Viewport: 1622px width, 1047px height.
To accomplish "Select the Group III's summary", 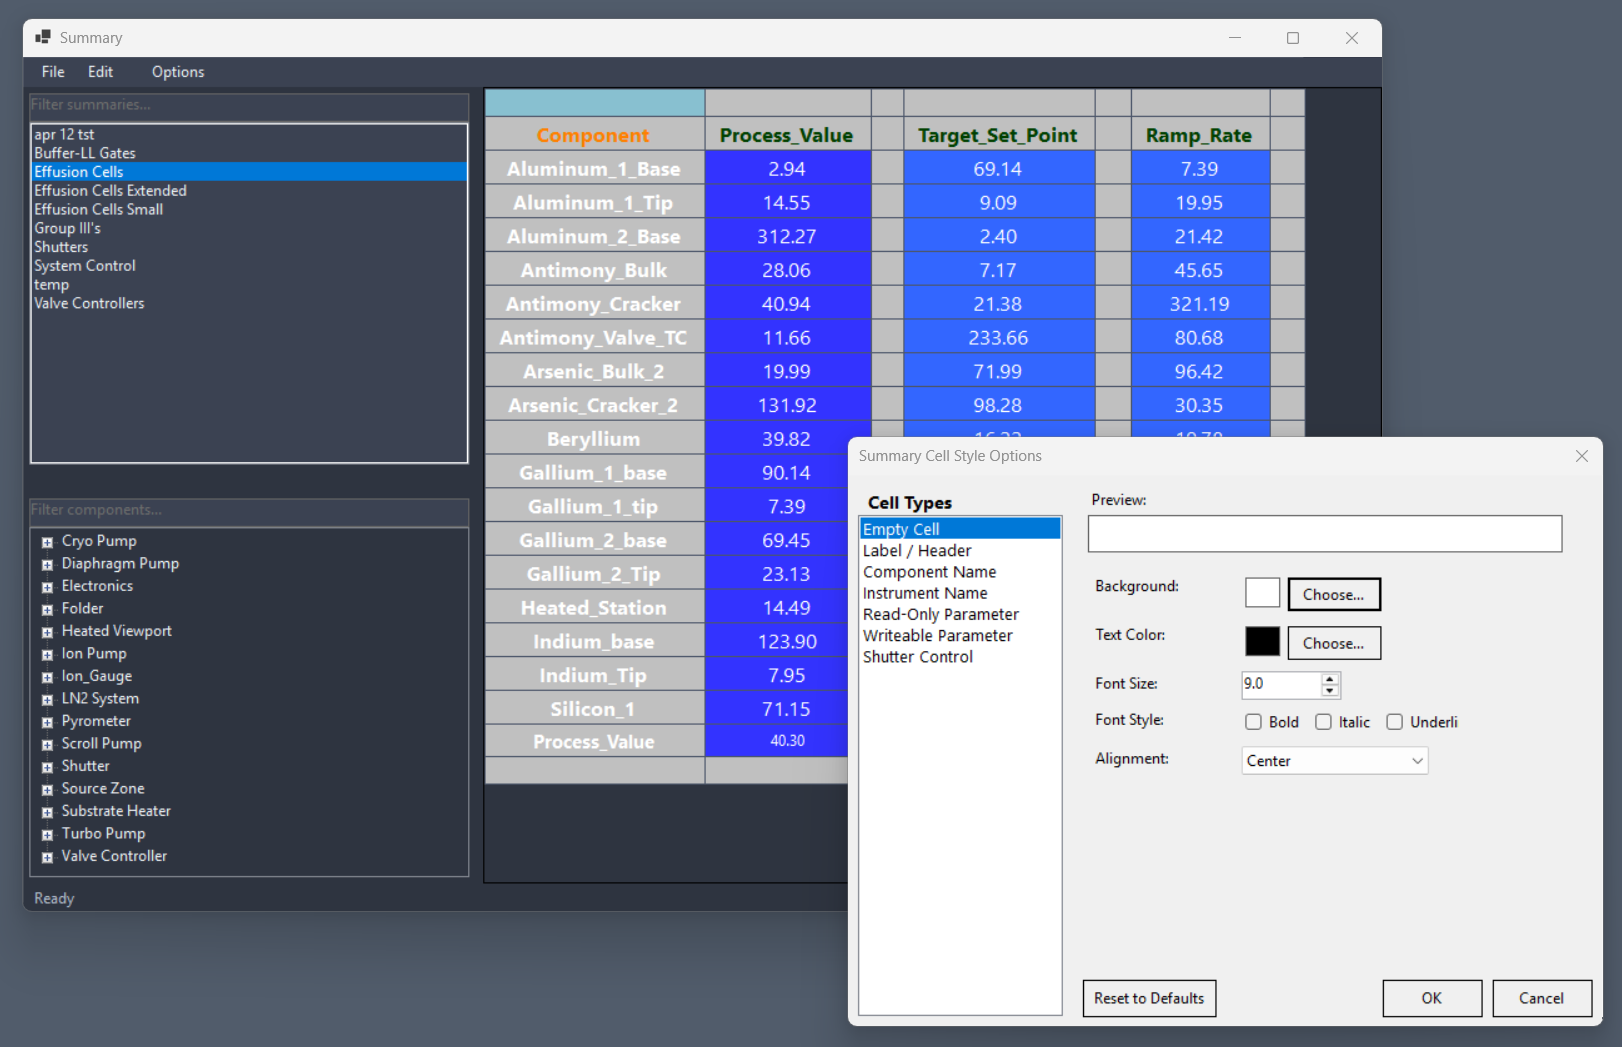I will click(249, 228).
